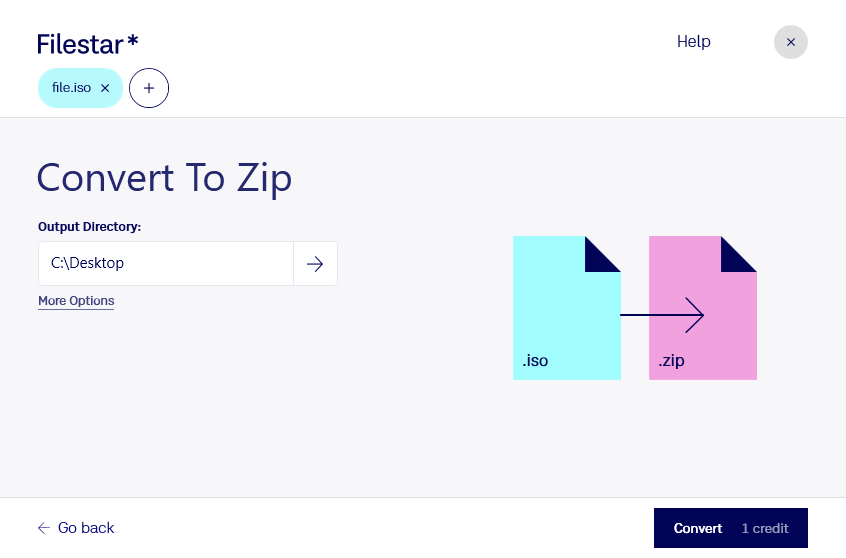Click the Filestar logo

point(88,44)
